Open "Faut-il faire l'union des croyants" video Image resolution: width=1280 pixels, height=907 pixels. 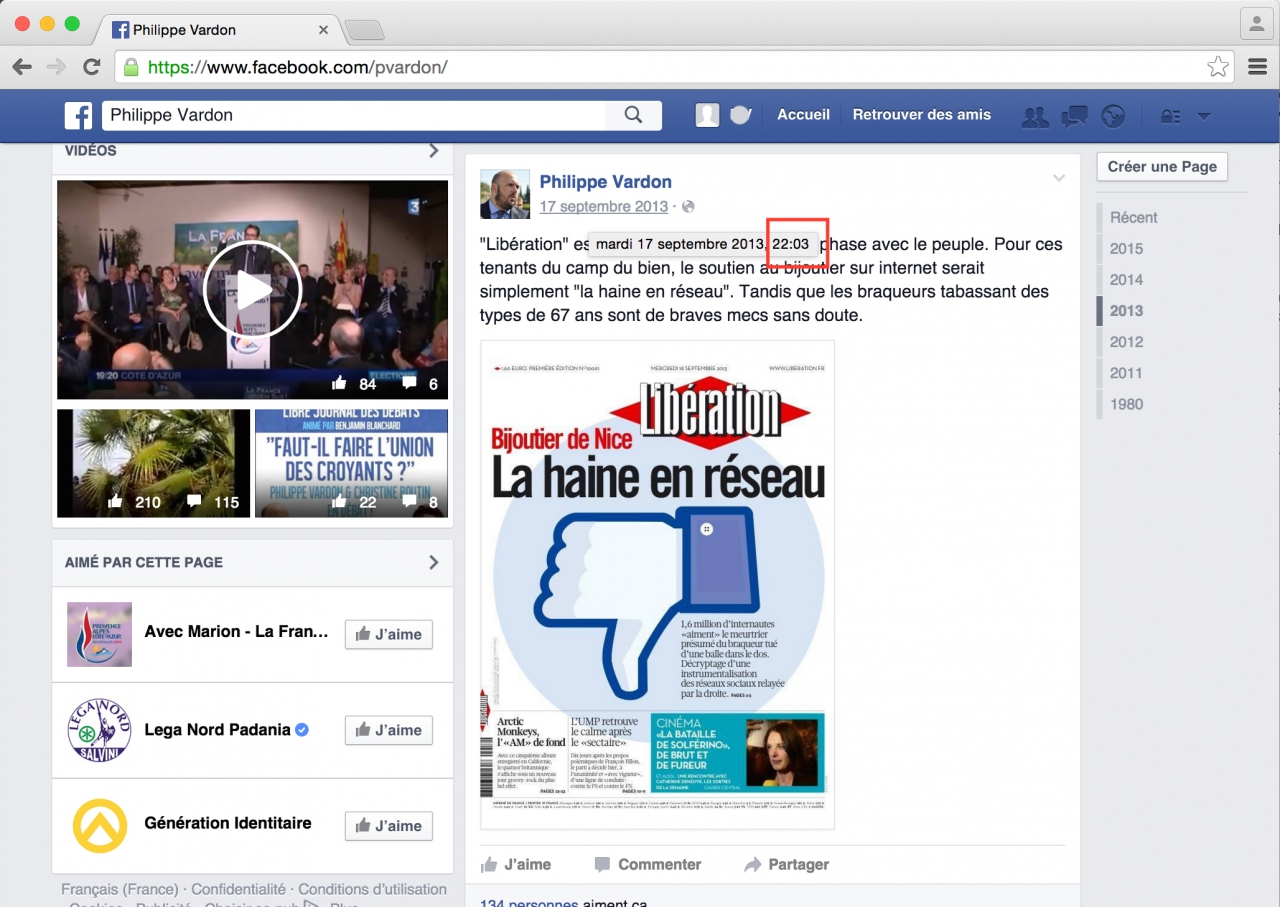pos(351,463)
